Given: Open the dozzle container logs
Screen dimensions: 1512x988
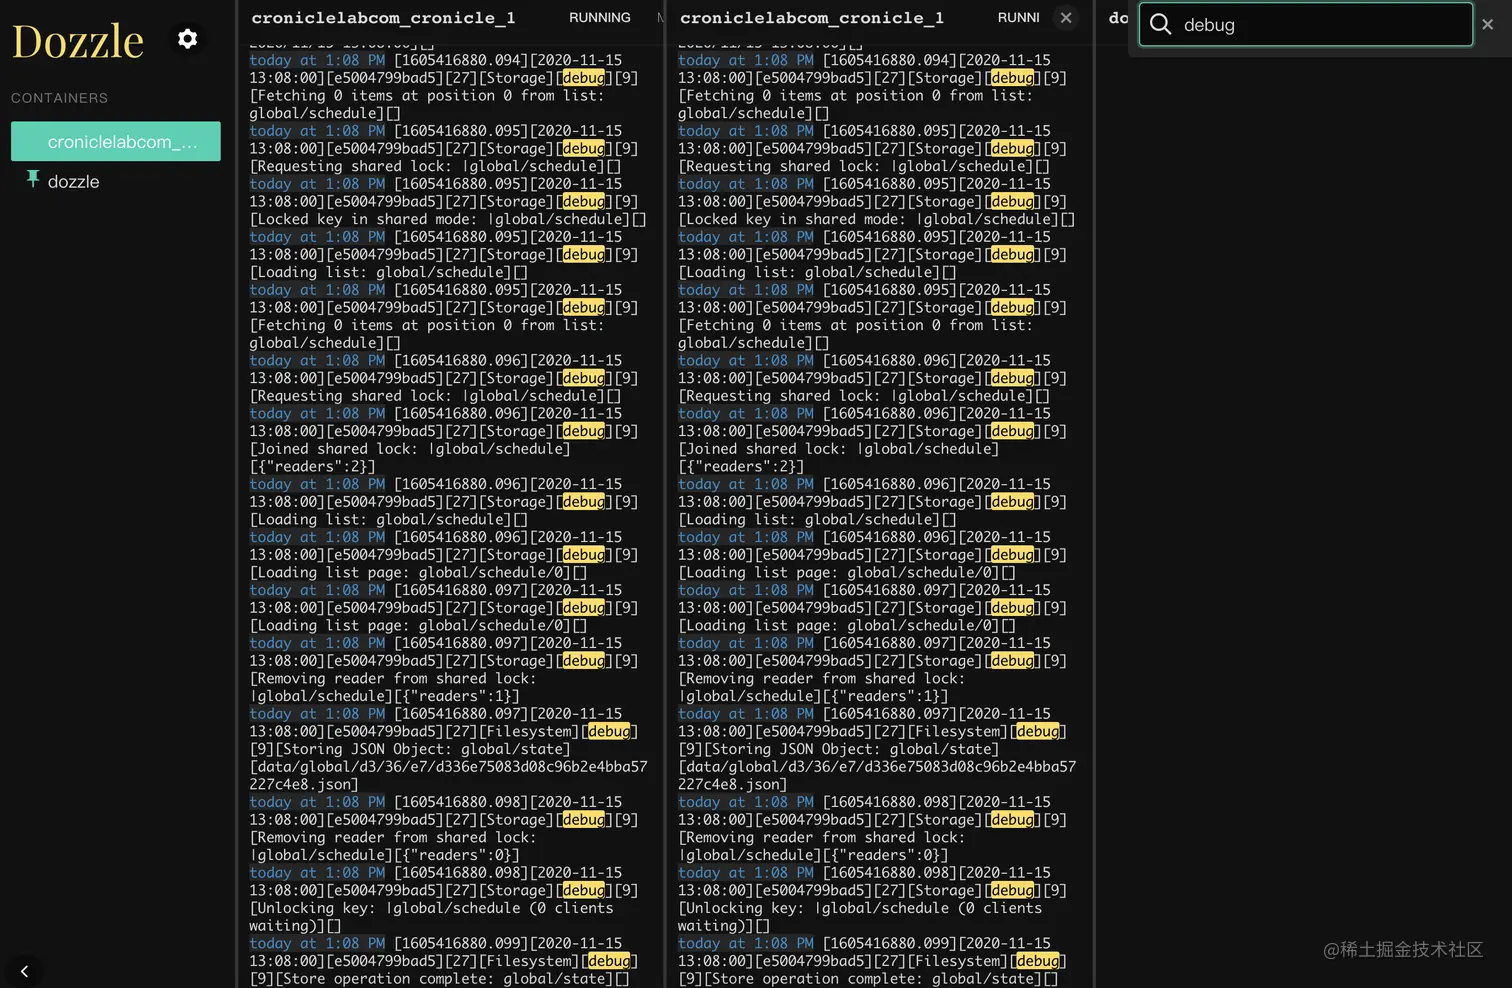Looking at the screenshot, I should [x=74, y=181].
